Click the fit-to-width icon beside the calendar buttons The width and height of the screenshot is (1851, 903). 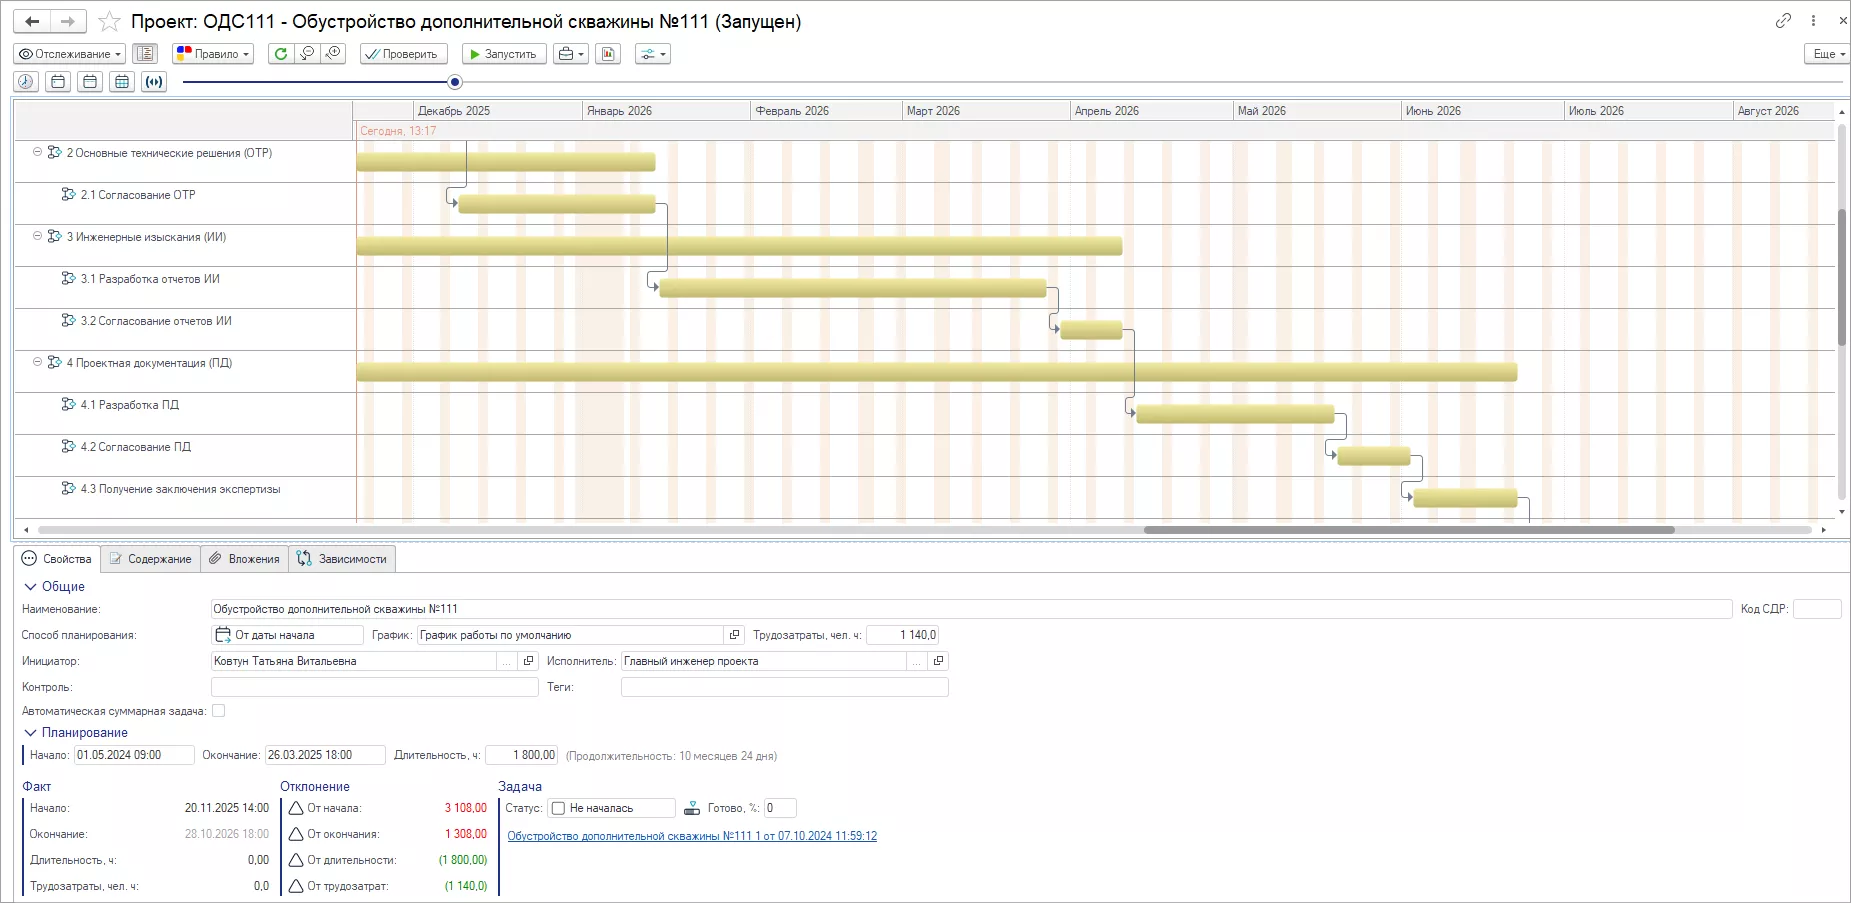pyautogui.click(x=154, y=82)
